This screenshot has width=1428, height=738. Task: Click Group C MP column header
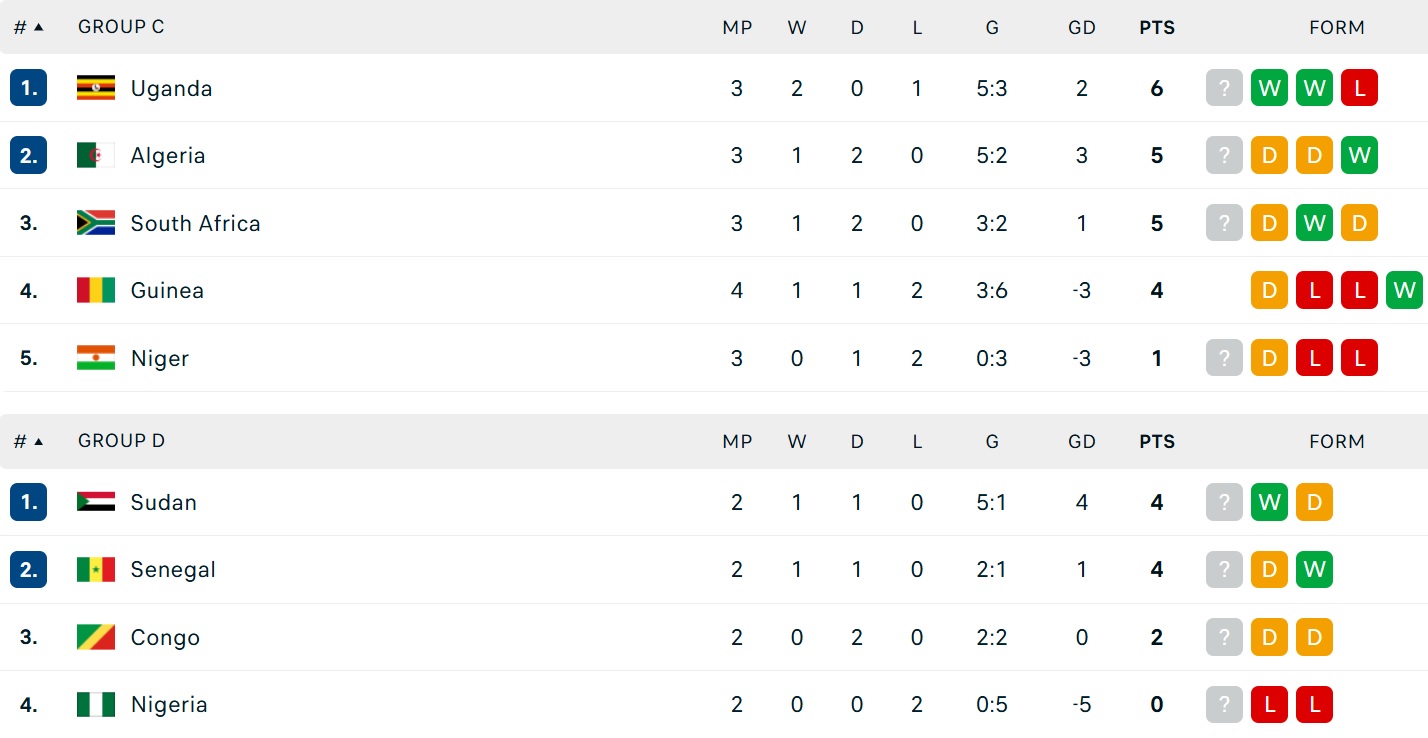[737, 28]
